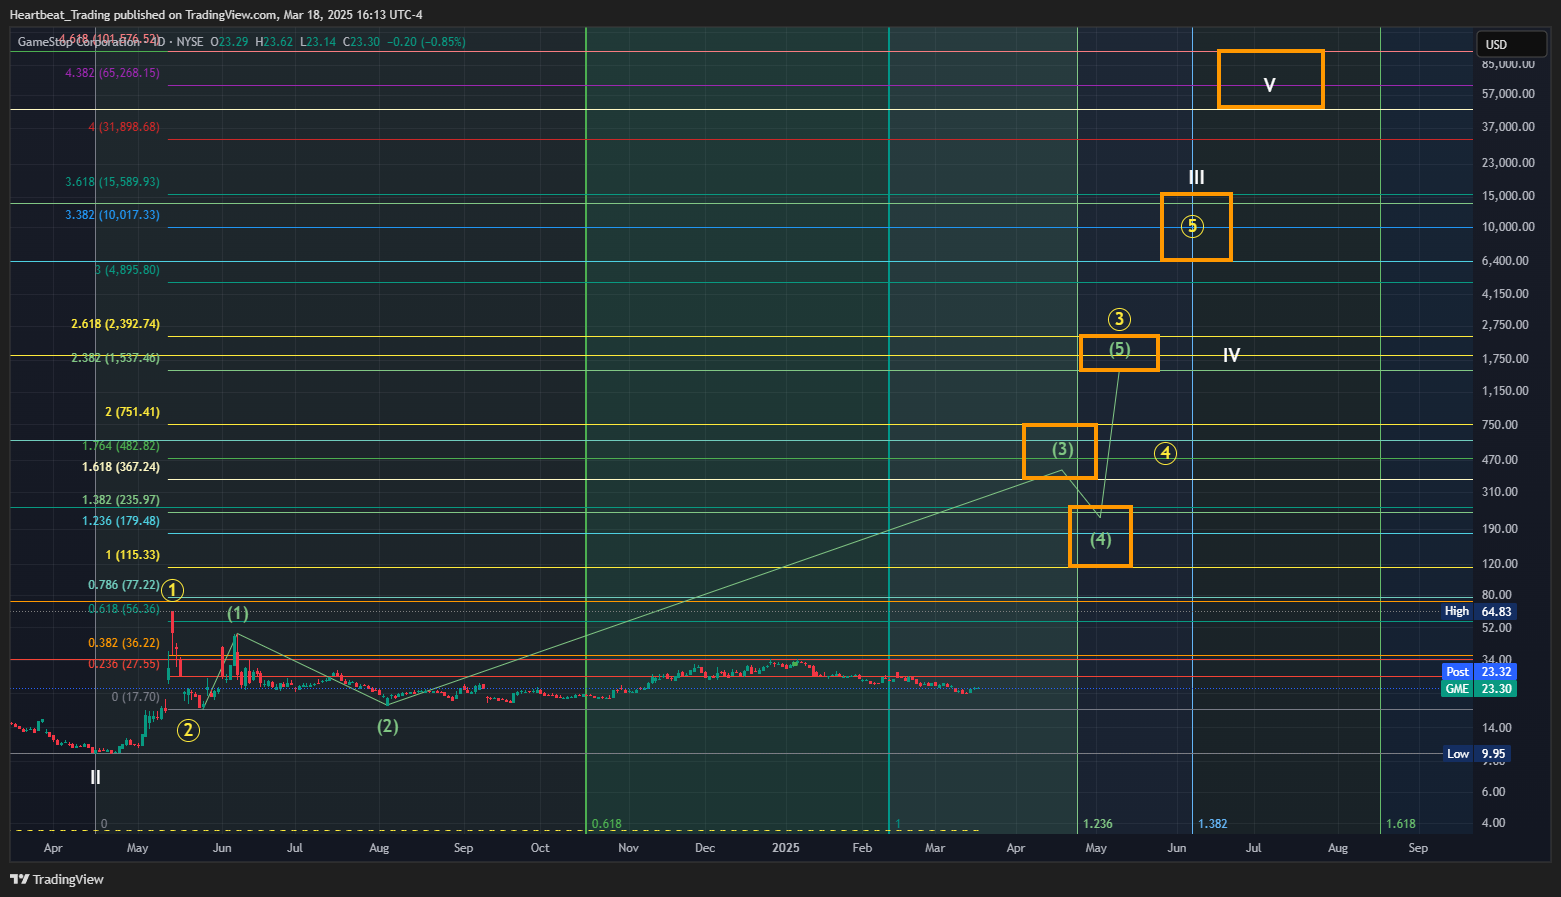Select the 1.236 (179.48) Fibonacci label
The height and width of the screenshot is (897, 1561).
120,521
